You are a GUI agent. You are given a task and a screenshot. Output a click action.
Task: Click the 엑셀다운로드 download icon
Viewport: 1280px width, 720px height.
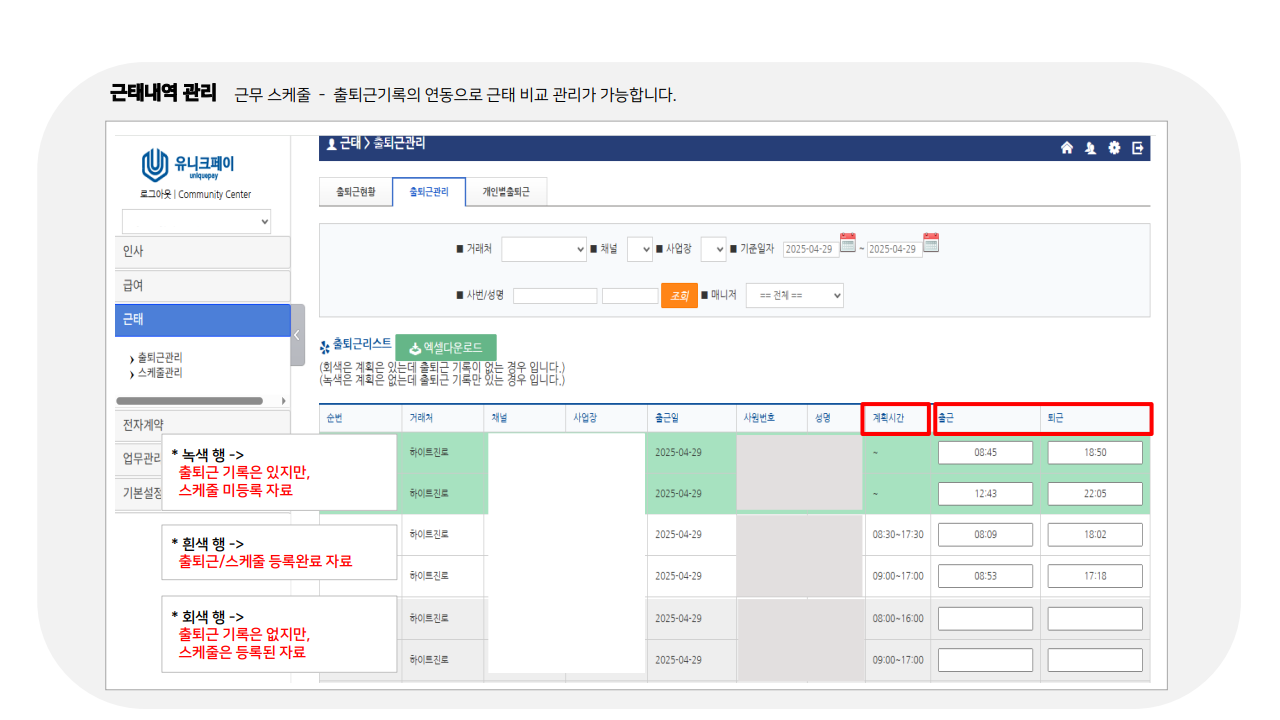[x=415, y=347]
